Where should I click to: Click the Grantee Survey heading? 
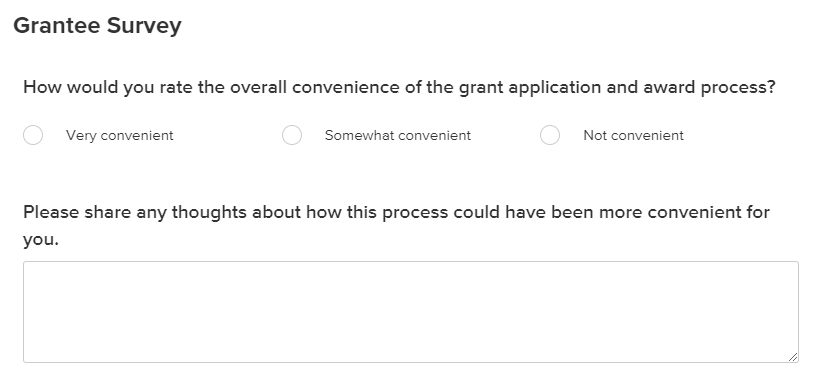(97, 26)
